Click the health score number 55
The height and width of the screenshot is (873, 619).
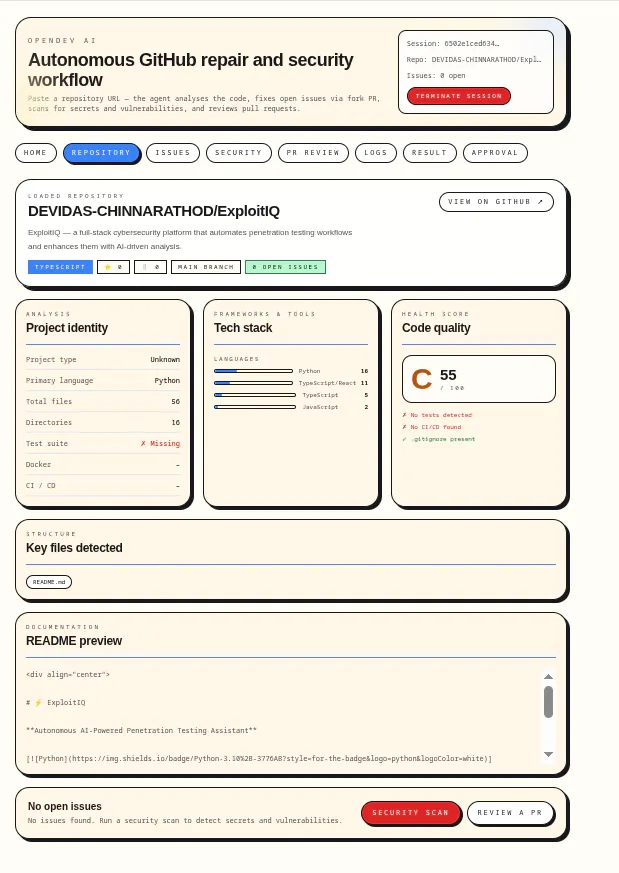click(448, 375)
